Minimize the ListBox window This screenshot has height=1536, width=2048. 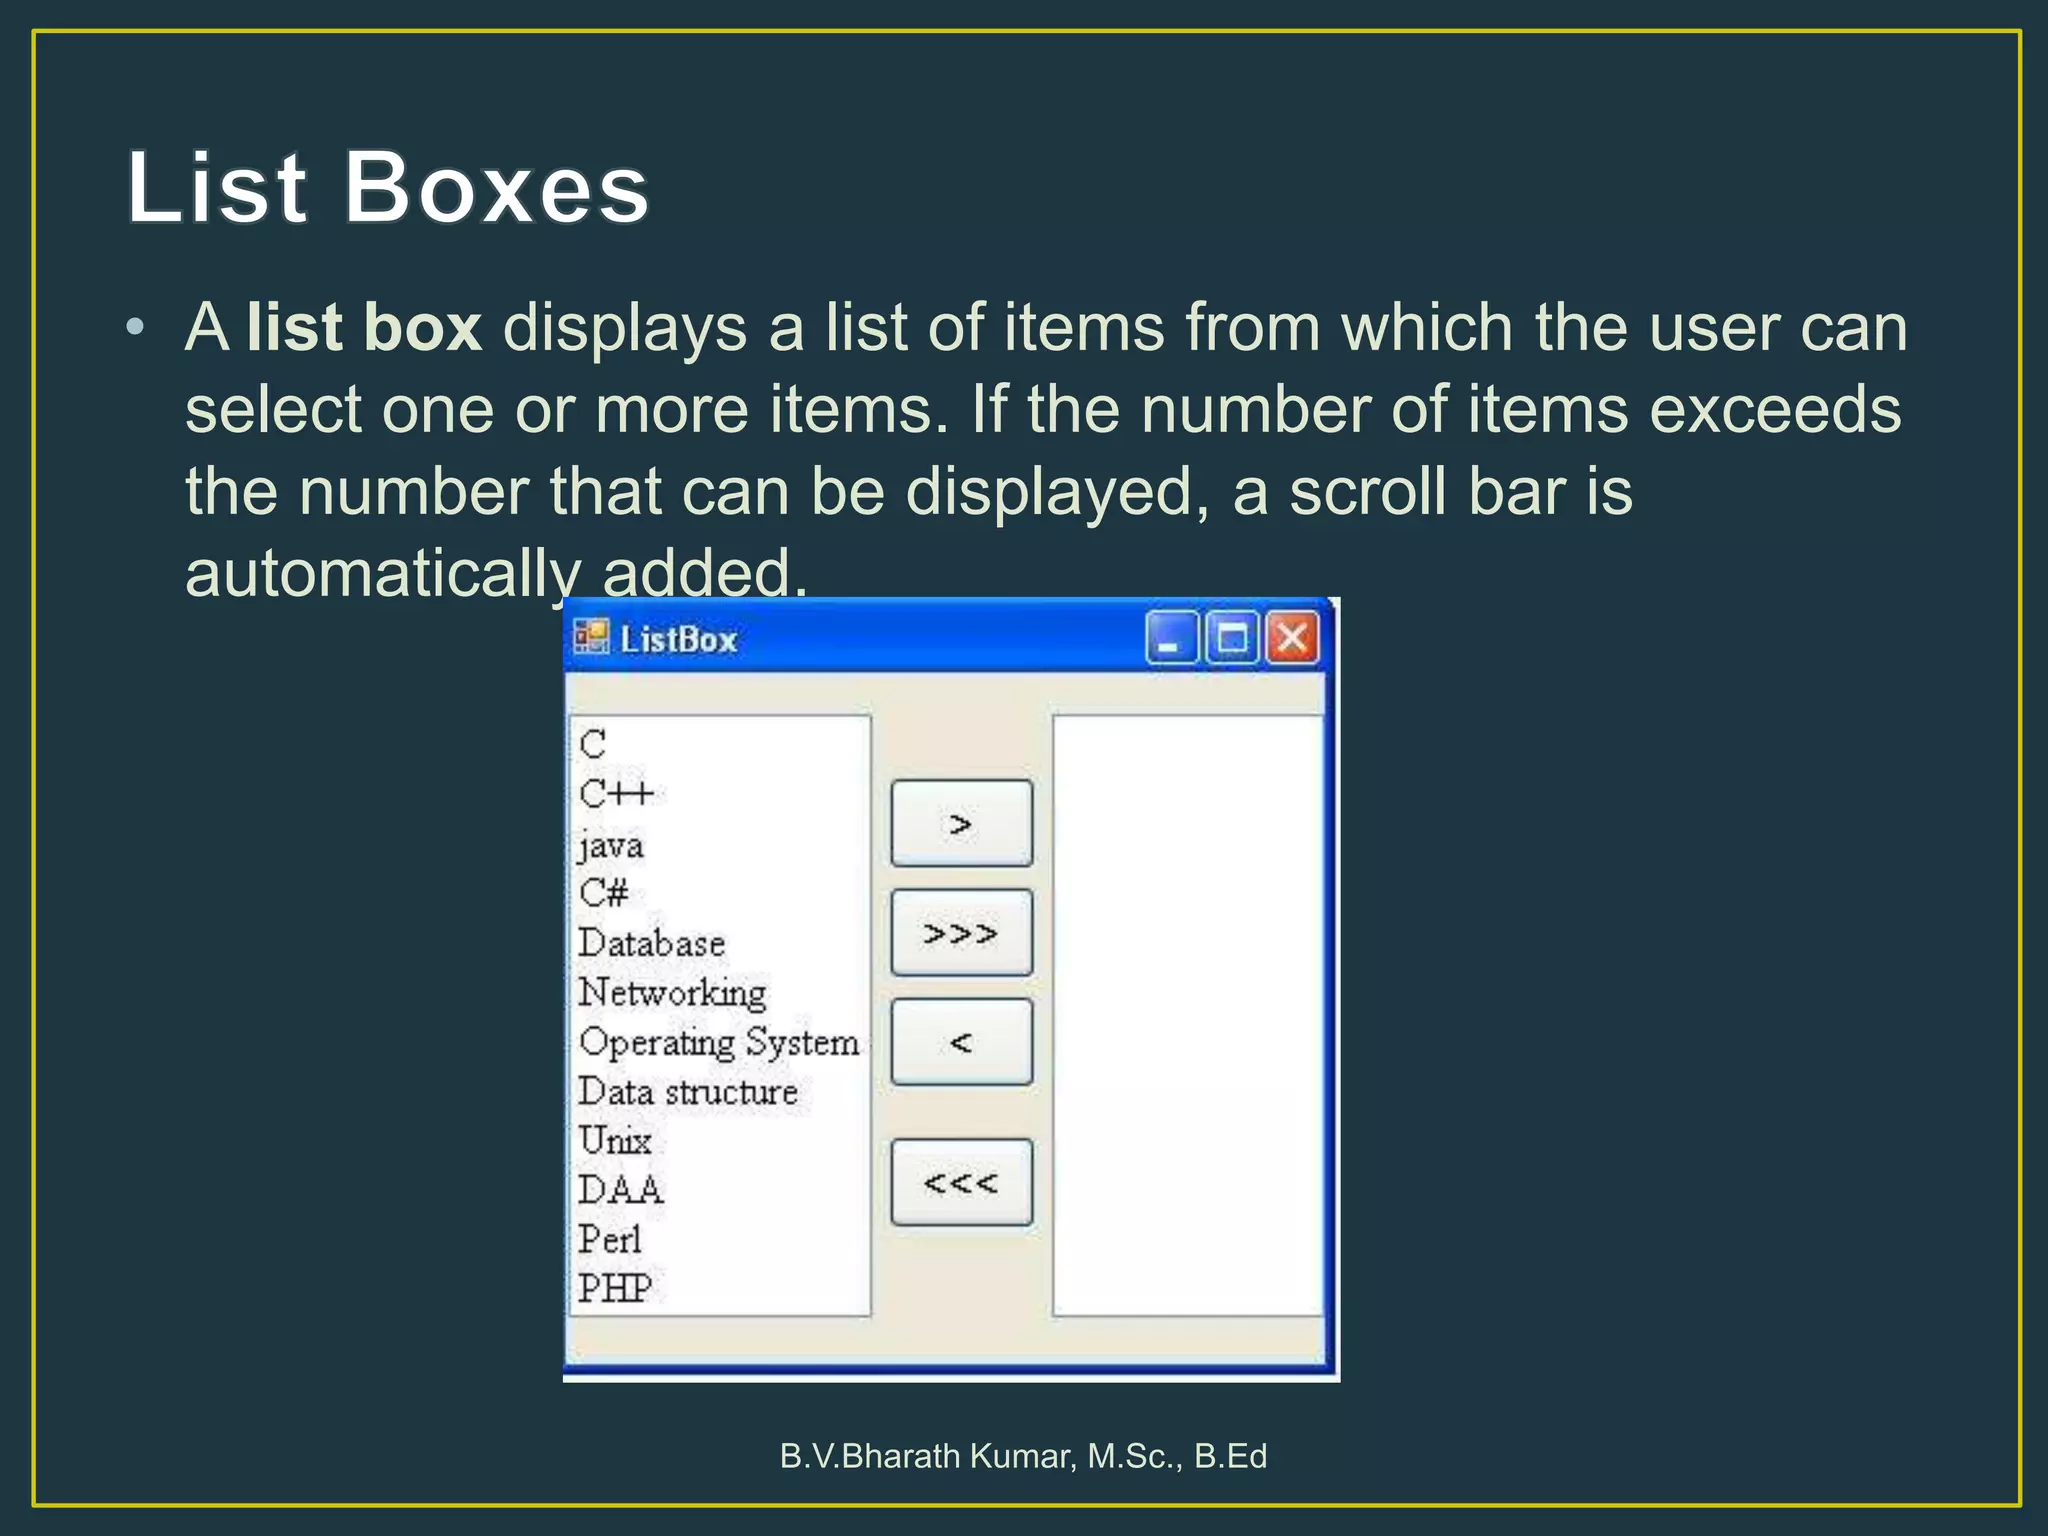tap(1171, 638)
